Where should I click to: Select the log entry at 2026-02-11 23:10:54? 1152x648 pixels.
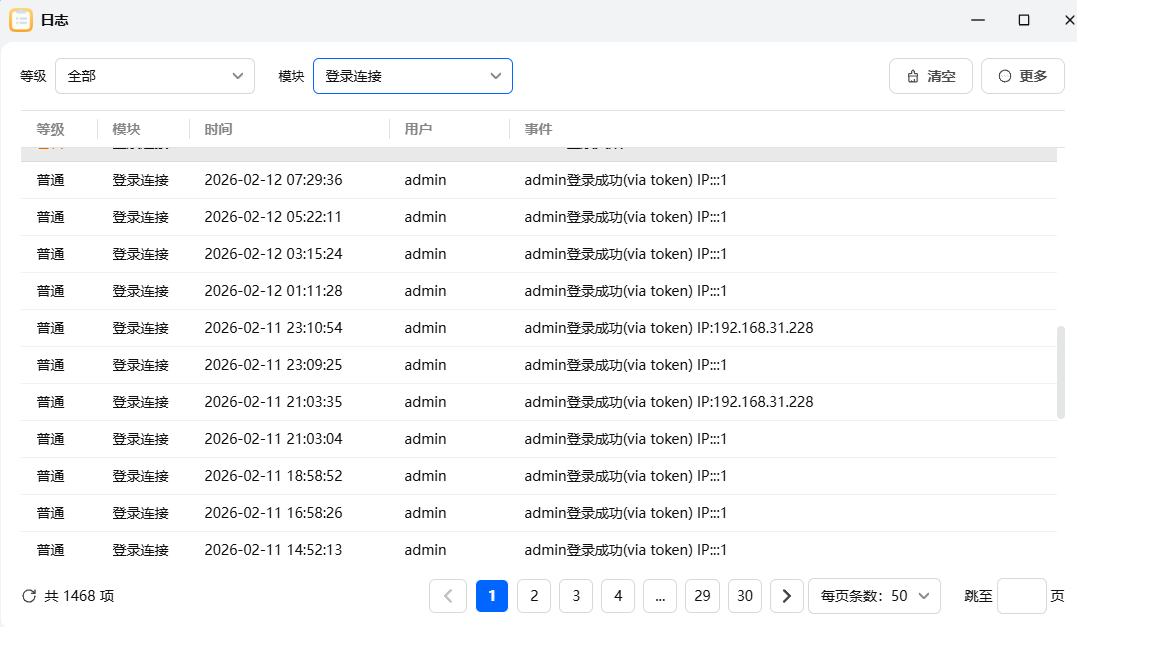pyautogui.click(x=538, y=328)
